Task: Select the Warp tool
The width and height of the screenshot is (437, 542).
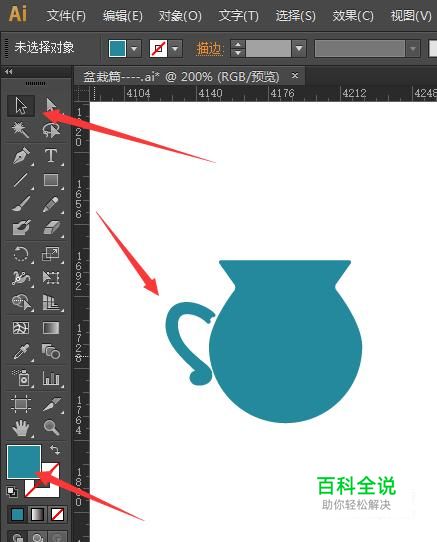Action: pos(21,278)
